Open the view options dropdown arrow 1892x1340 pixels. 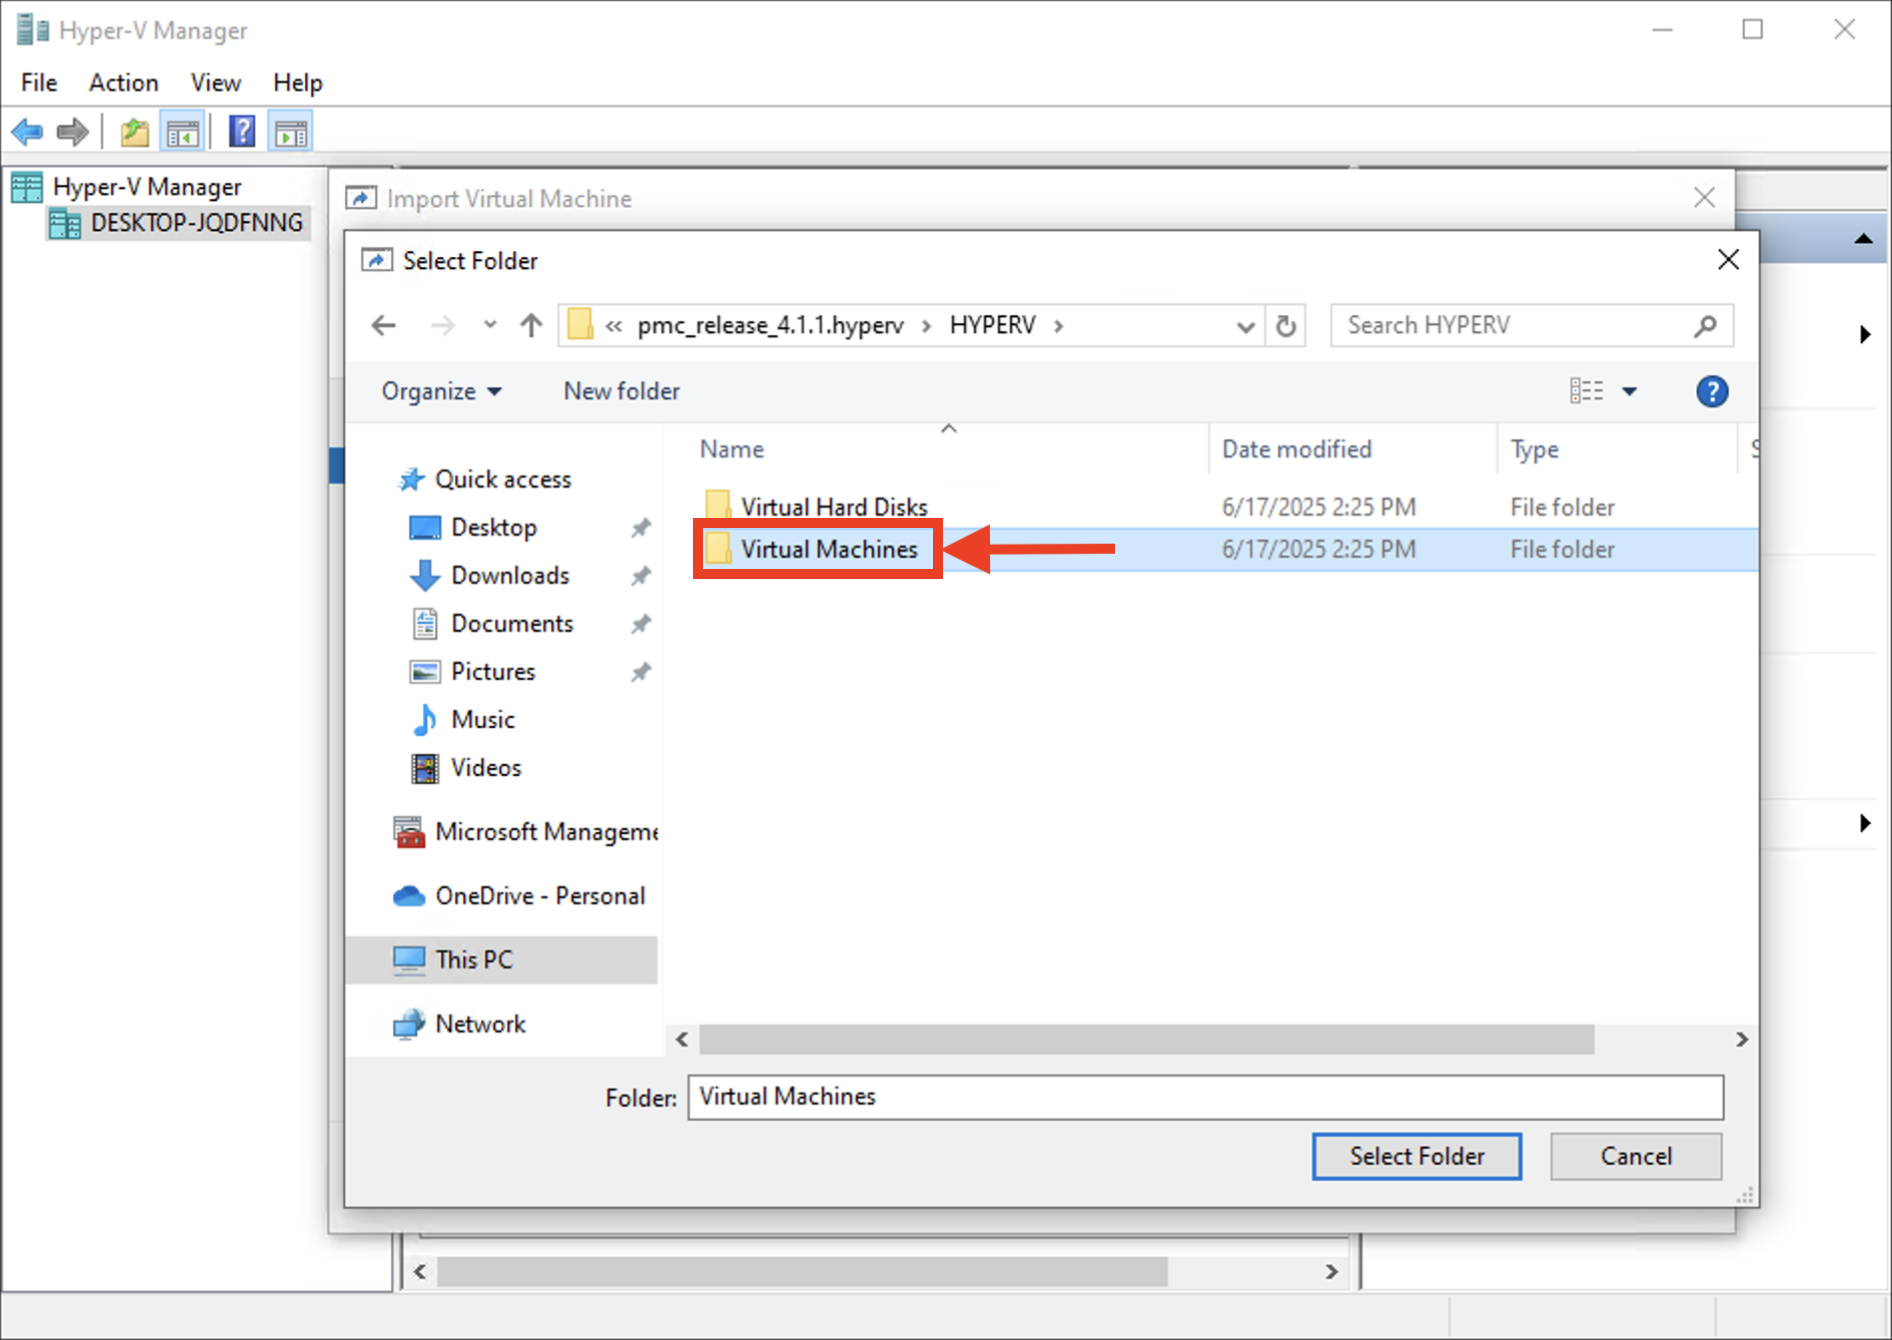(x=1629, y=391)
